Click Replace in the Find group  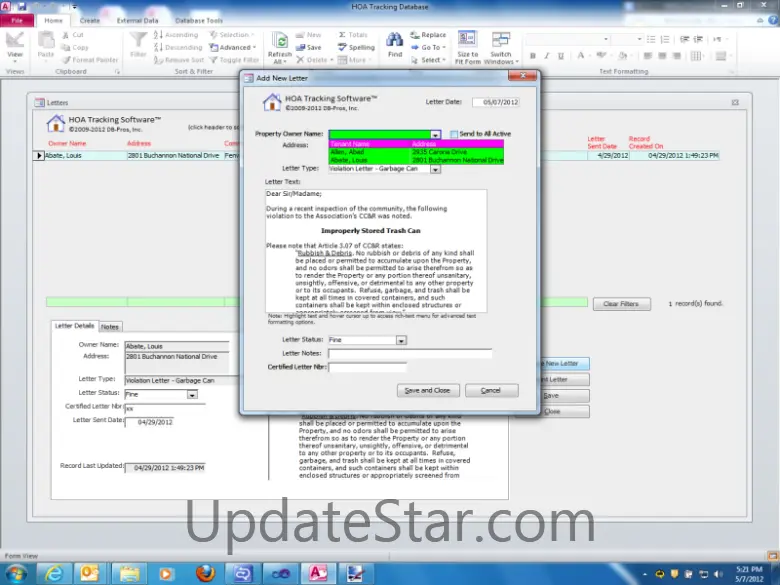pos(428,35)
